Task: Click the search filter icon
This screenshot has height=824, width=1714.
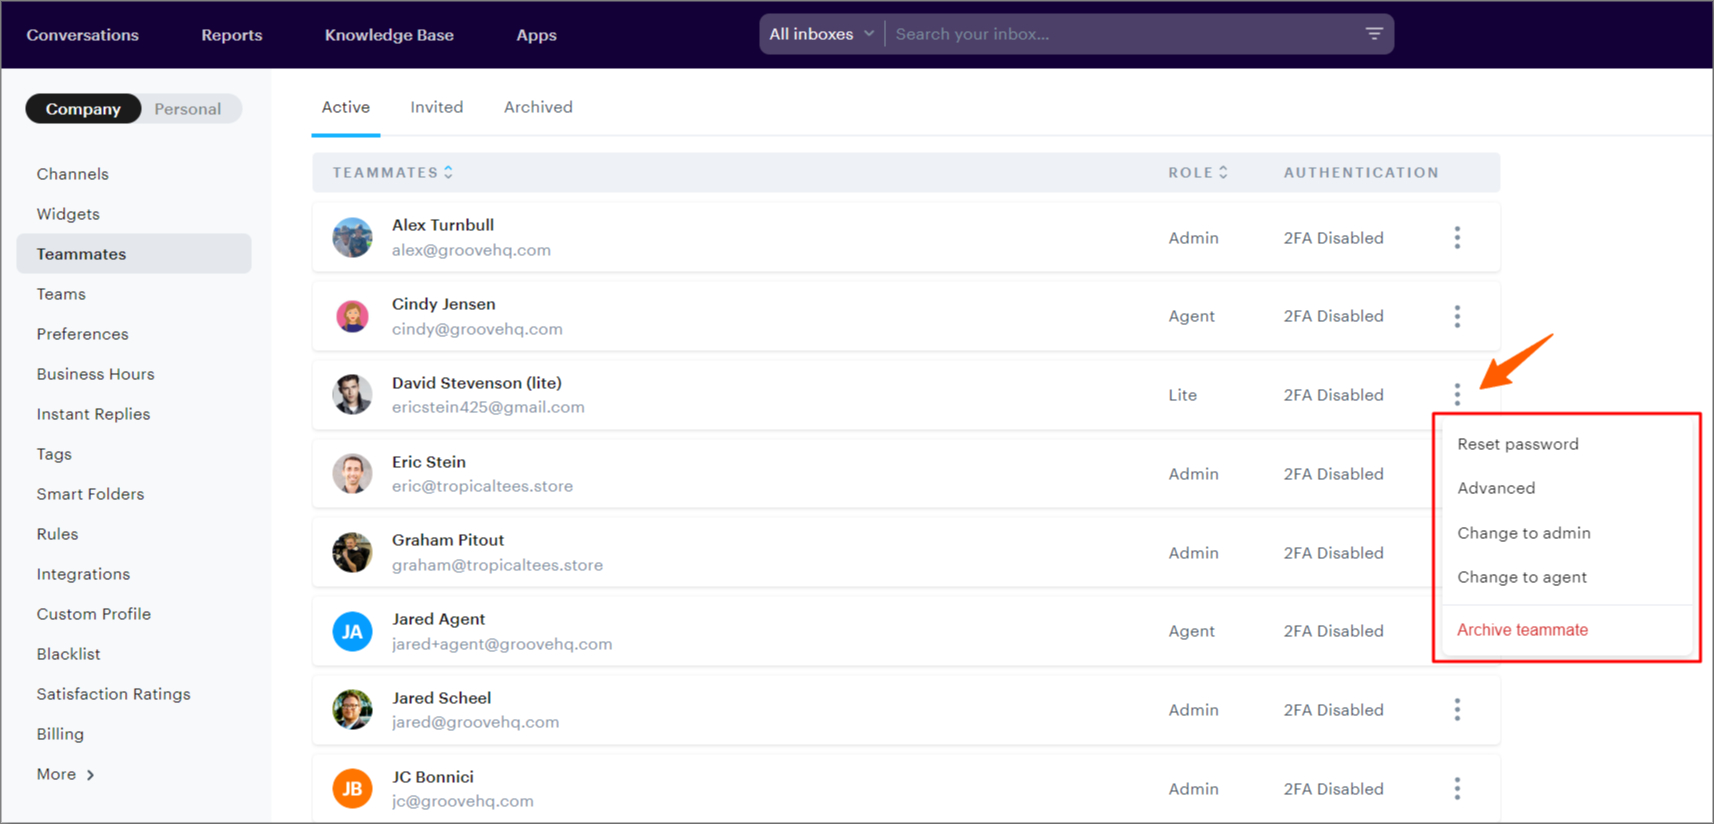Action: click(1374, 34)
